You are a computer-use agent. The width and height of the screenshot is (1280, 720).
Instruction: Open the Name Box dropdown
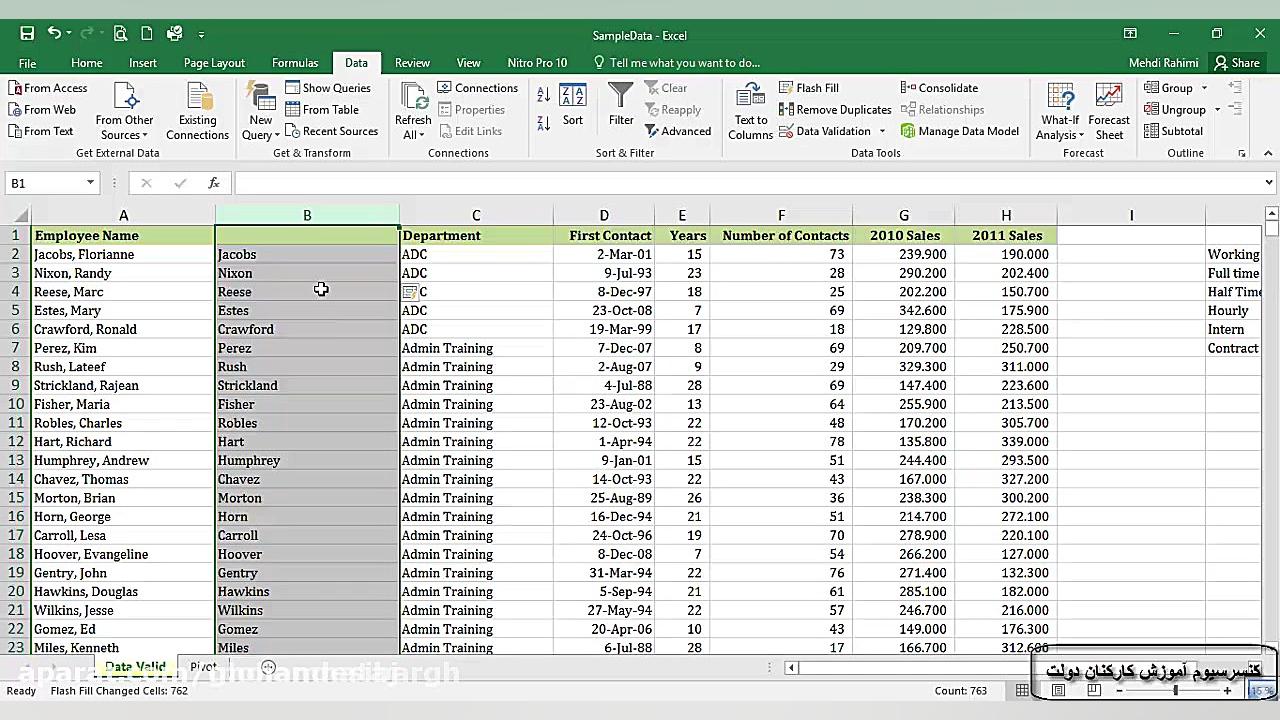tap(90, 183)
